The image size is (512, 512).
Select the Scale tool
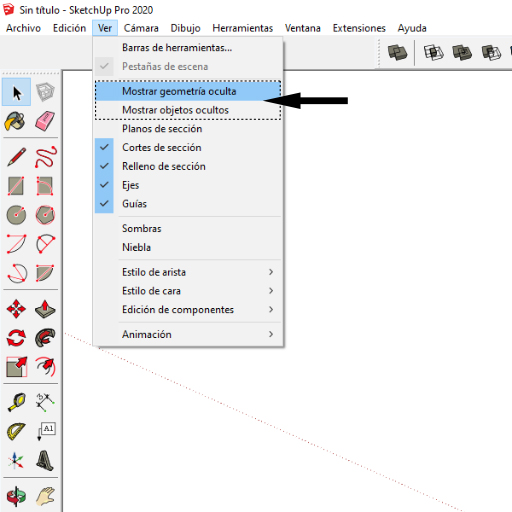coord(16,367)
